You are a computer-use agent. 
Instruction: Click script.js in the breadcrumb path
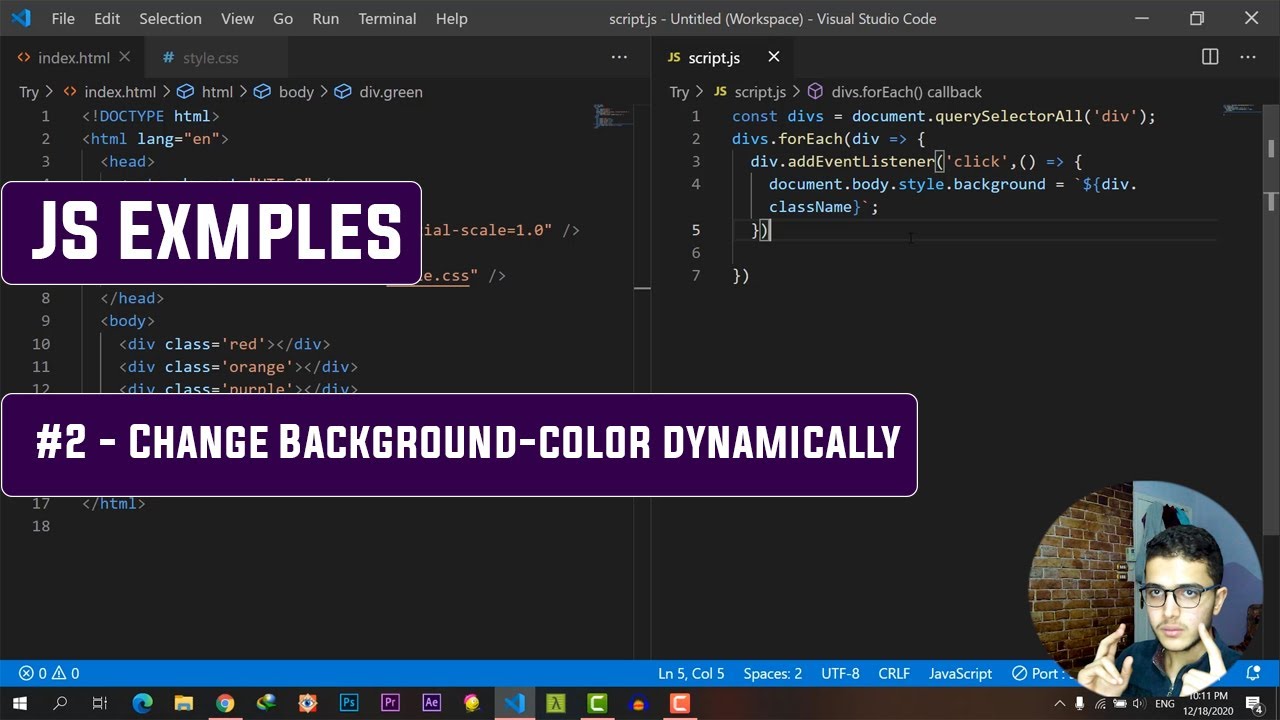tap(760, 92)
